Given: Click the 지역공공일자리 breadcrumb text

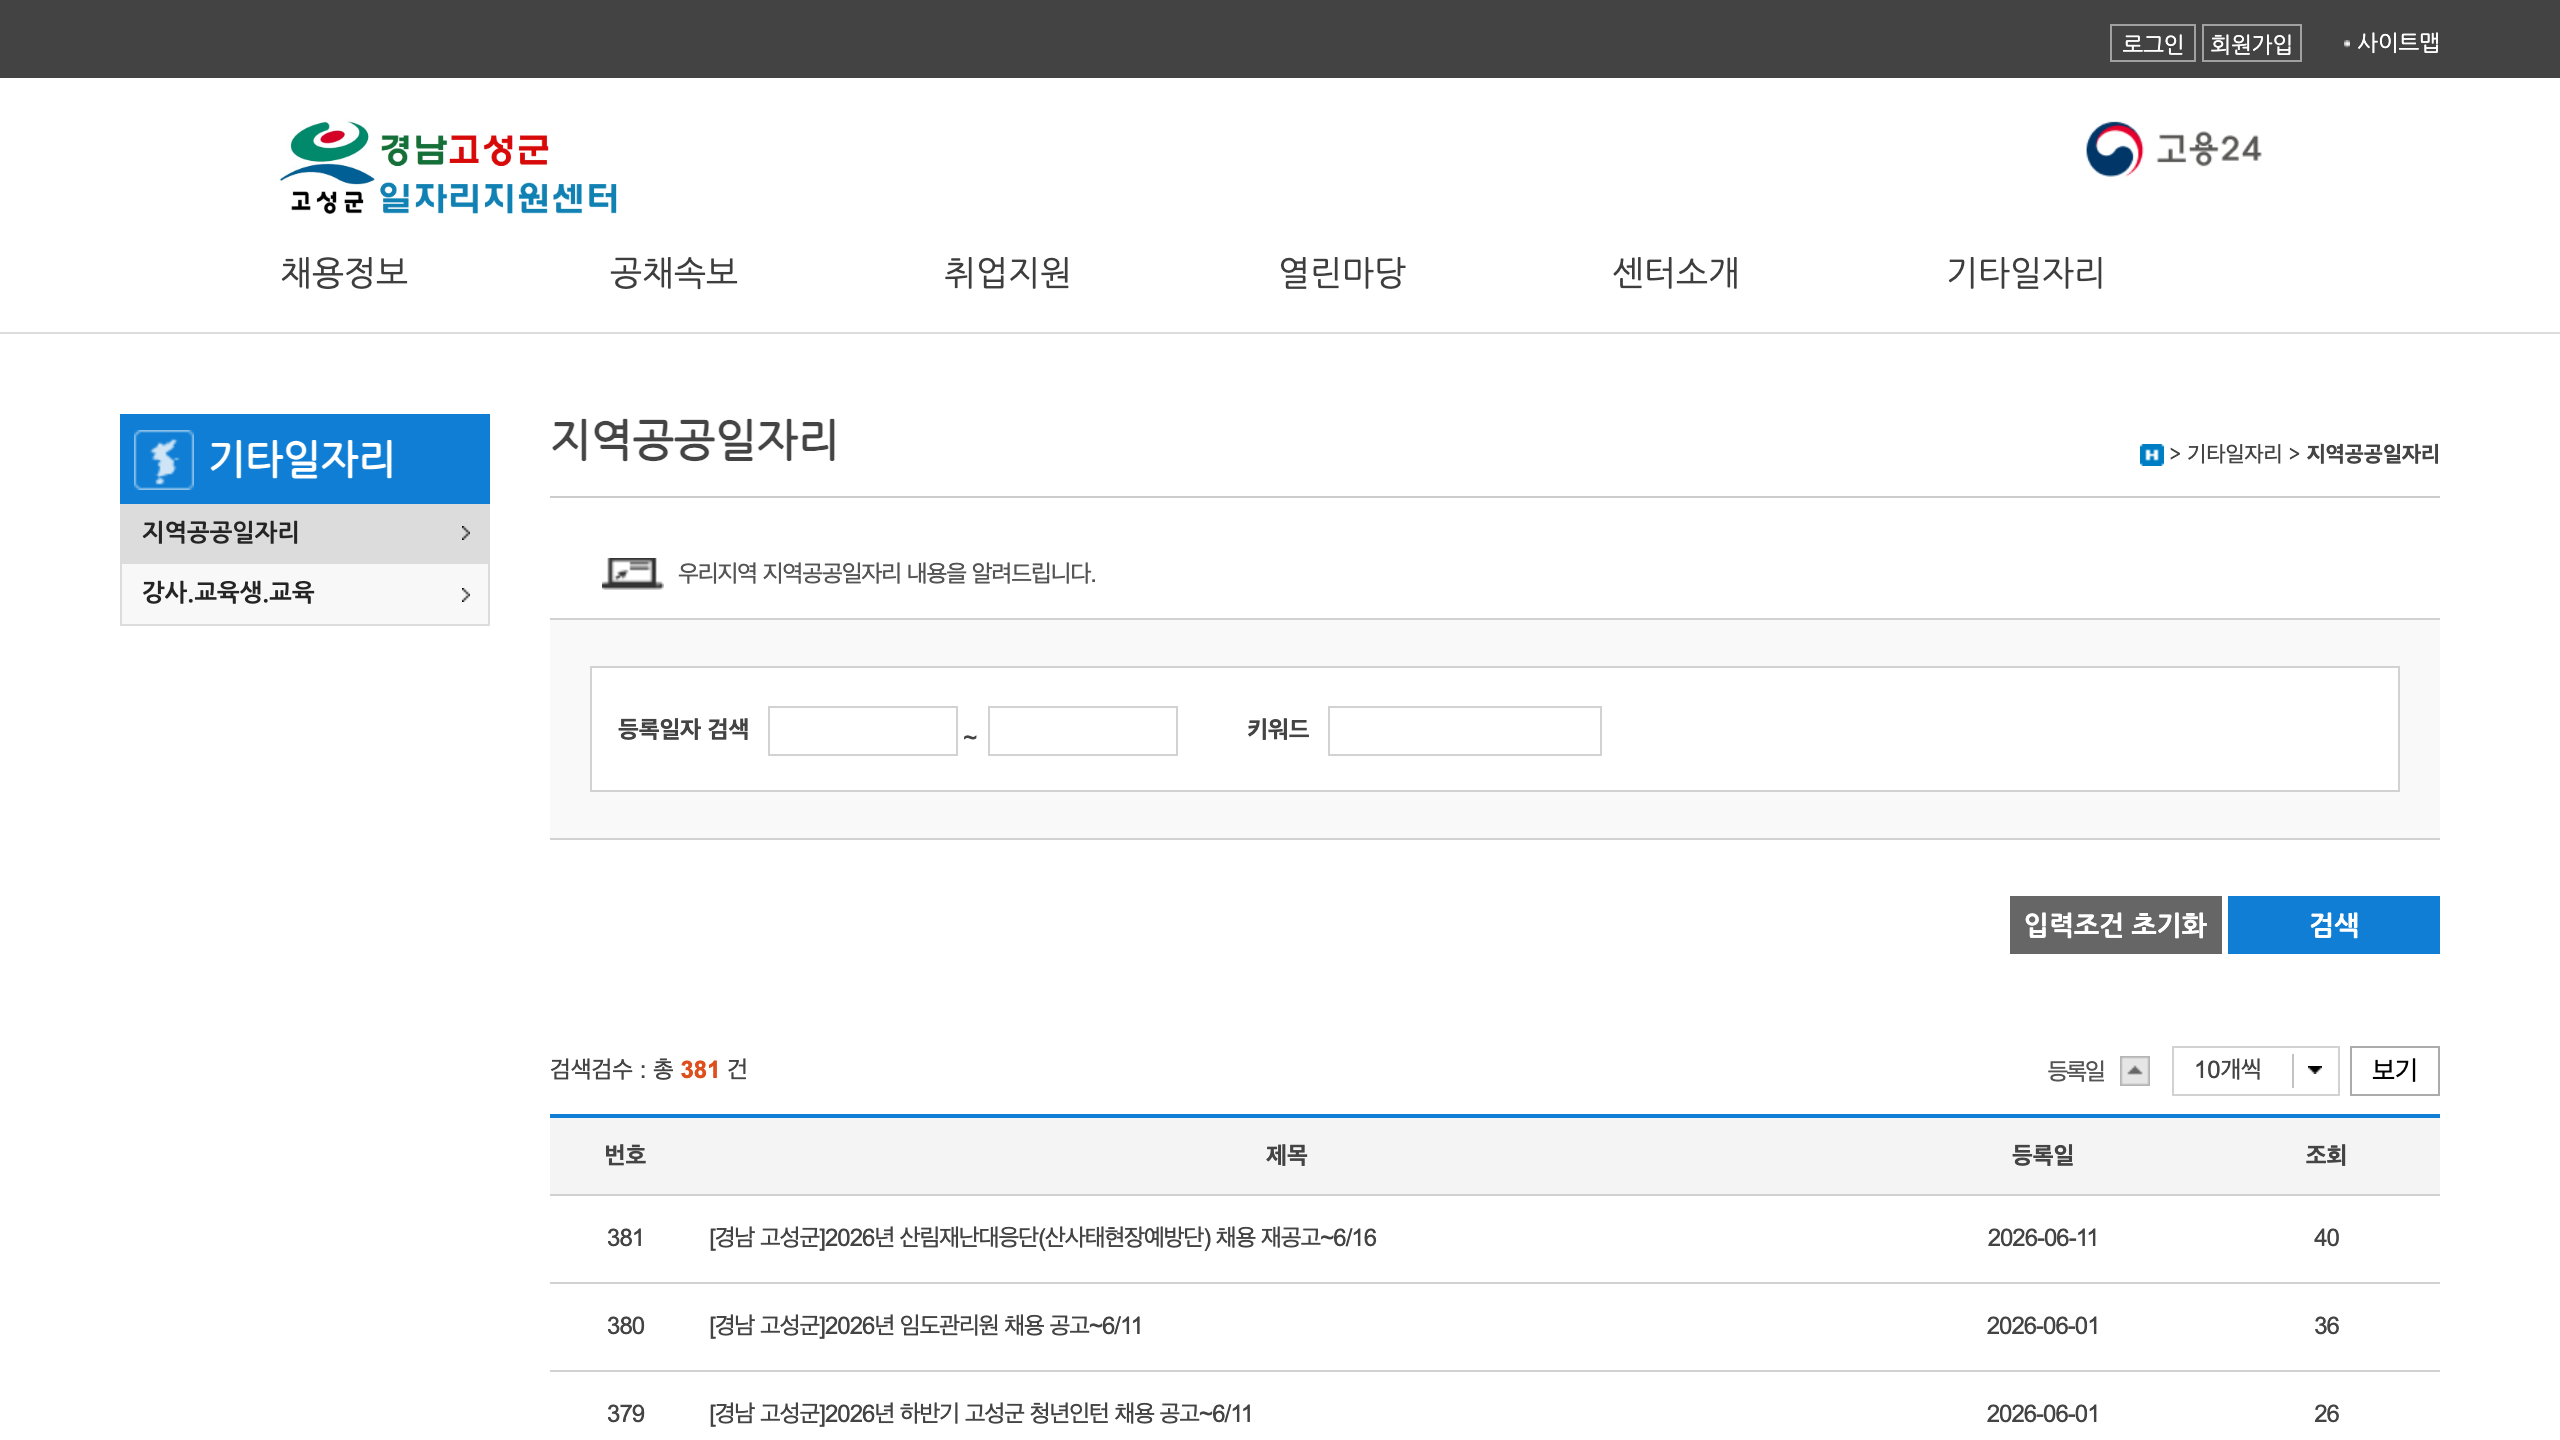Looking at the screenshot, I should point(2372,454).
